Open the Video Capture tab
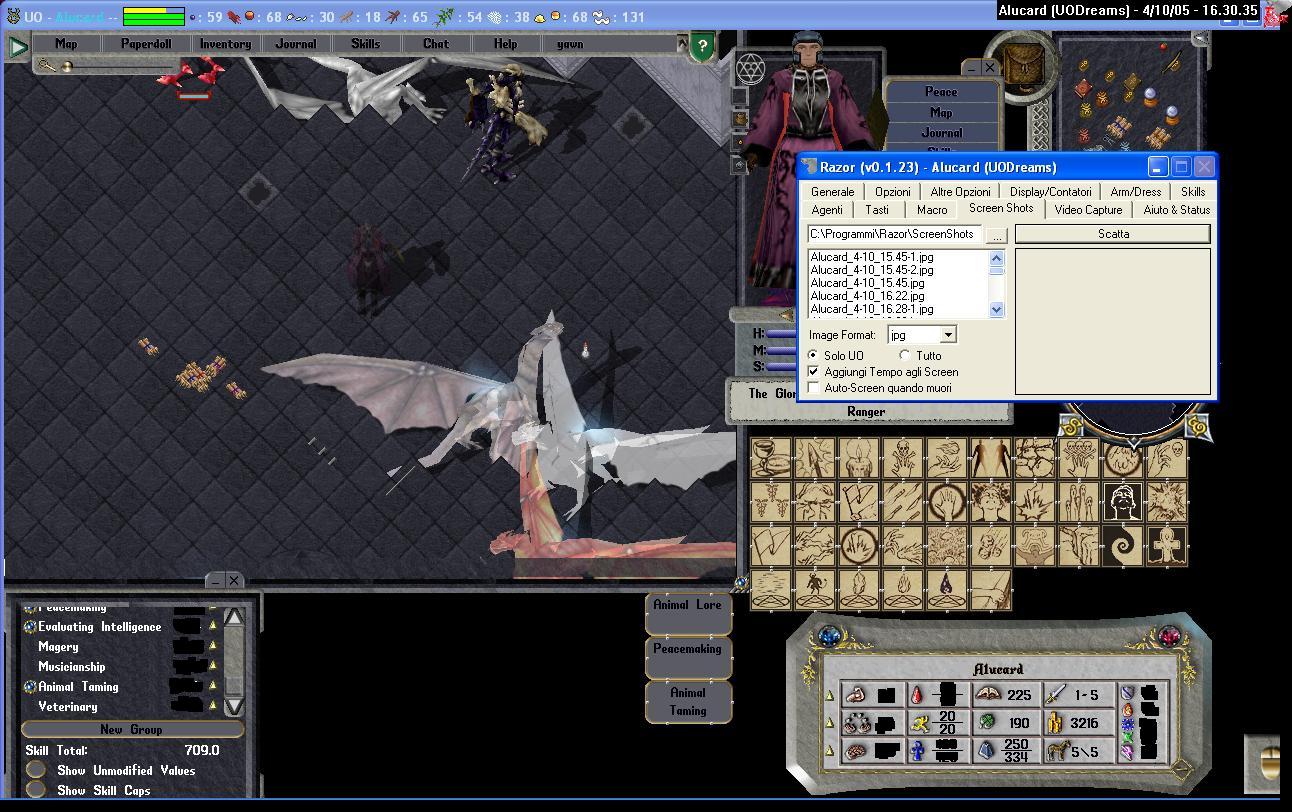This screenshot has height=812, width=1292. 1088,210
